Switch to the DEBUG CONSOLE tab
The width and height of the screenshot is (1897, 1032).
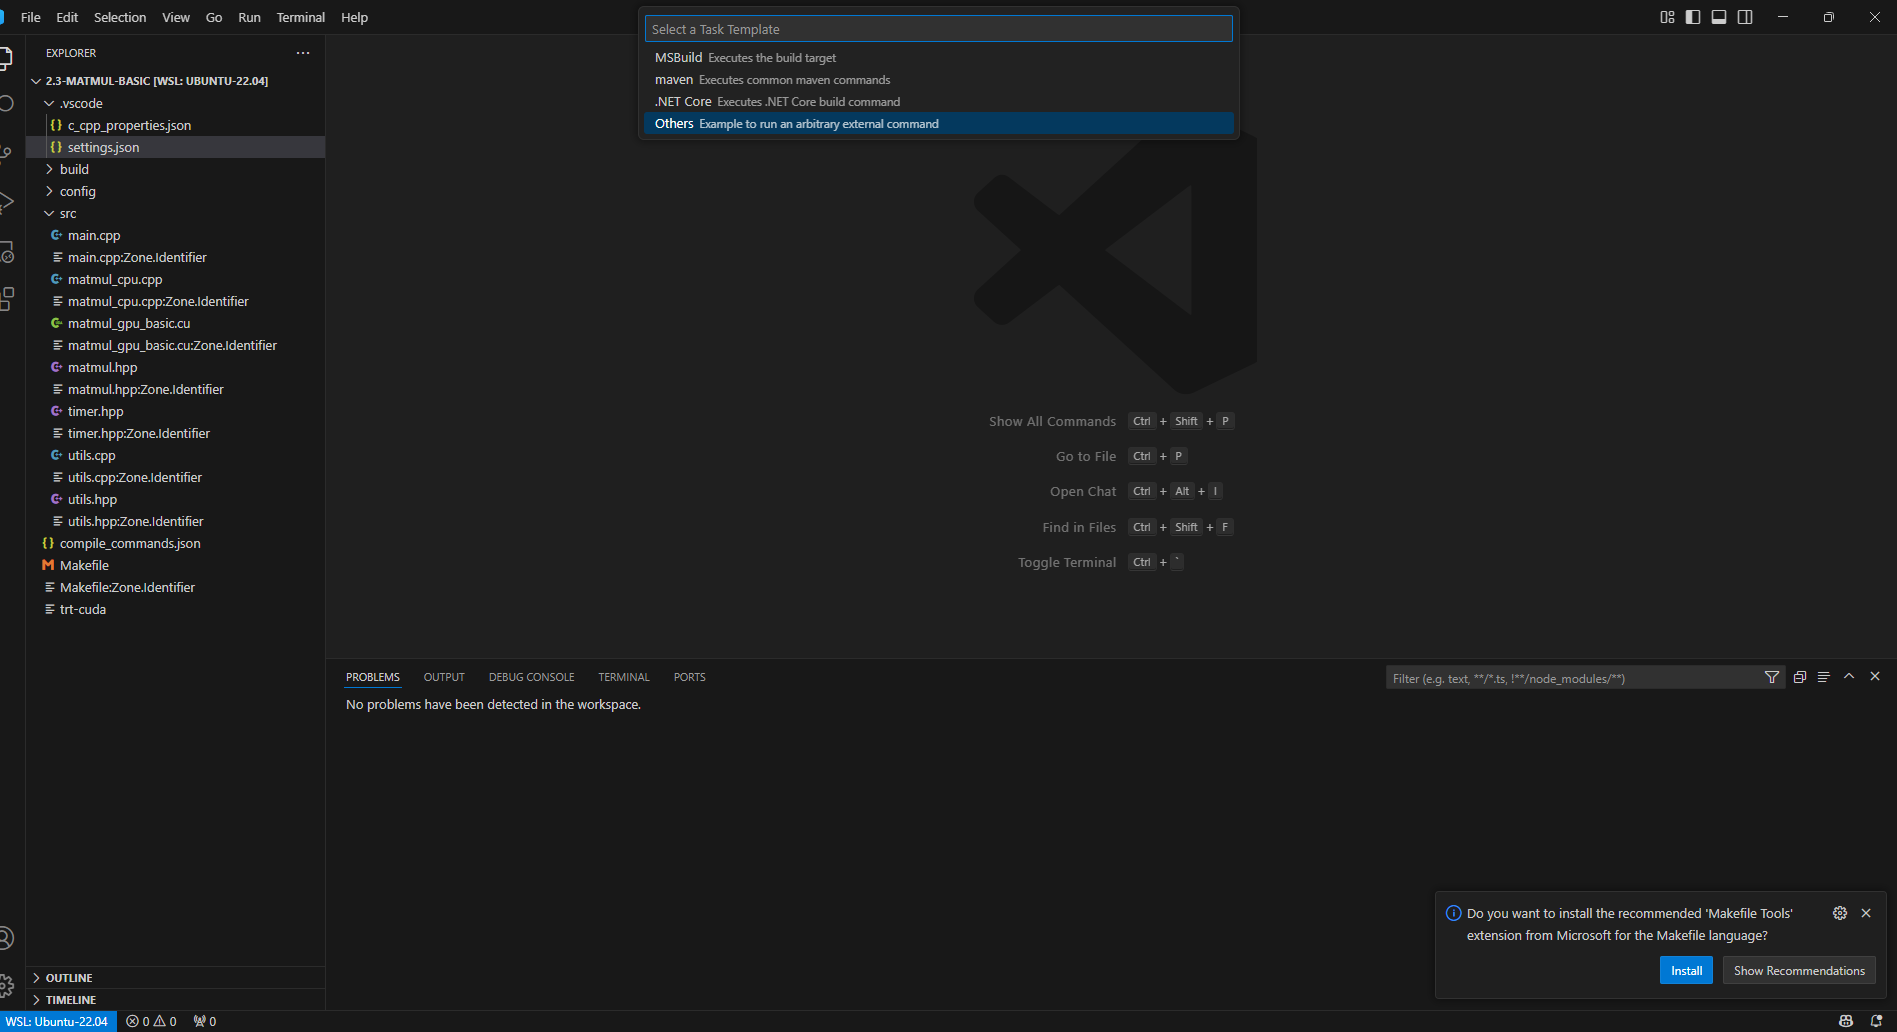[531, 677]
